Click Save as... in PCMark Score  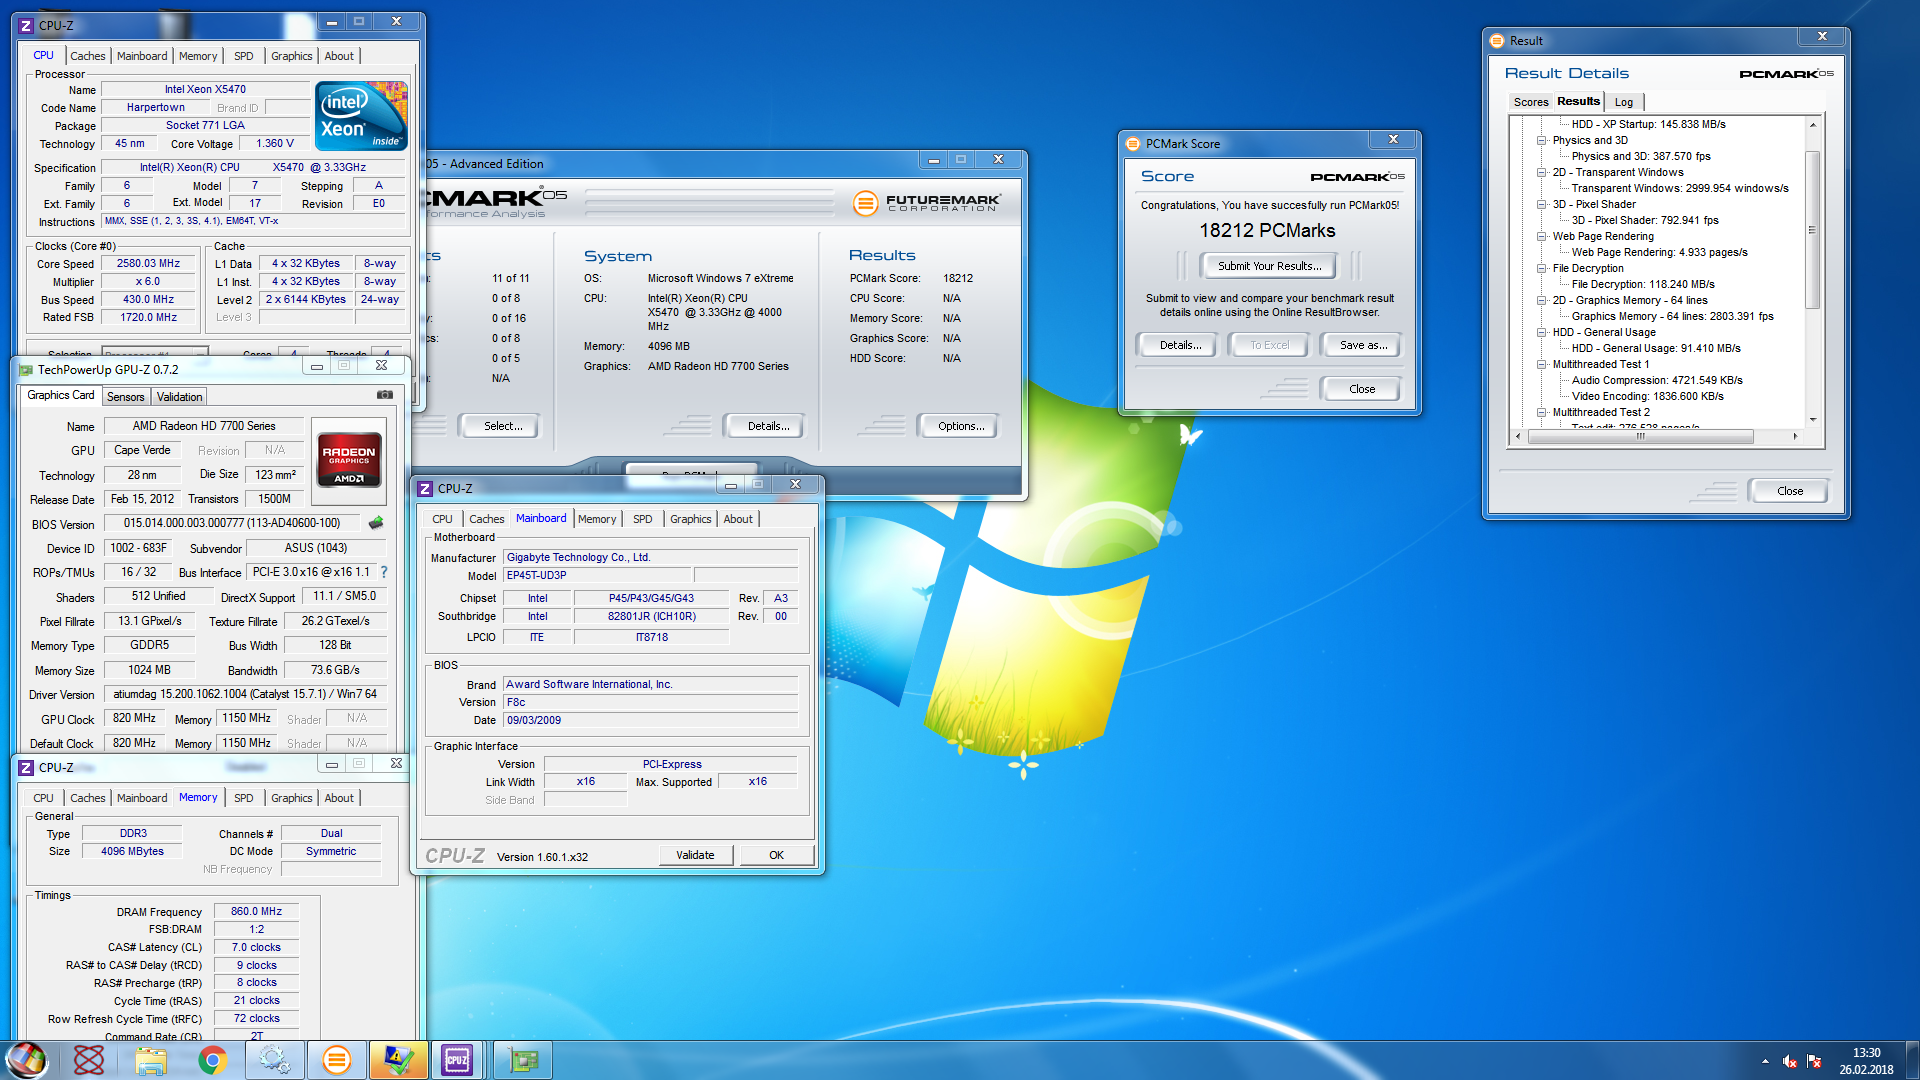point(1363,345)
